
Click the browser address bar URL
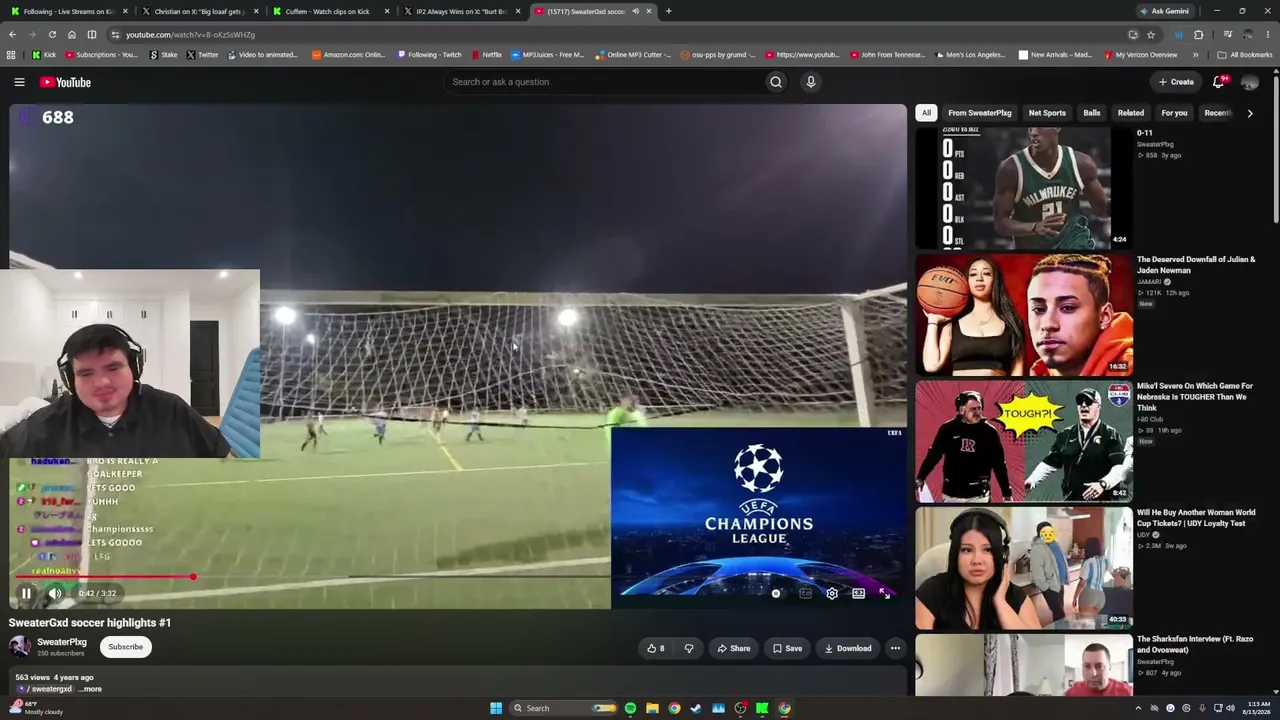pyautogui.click(x=190, y=34)
